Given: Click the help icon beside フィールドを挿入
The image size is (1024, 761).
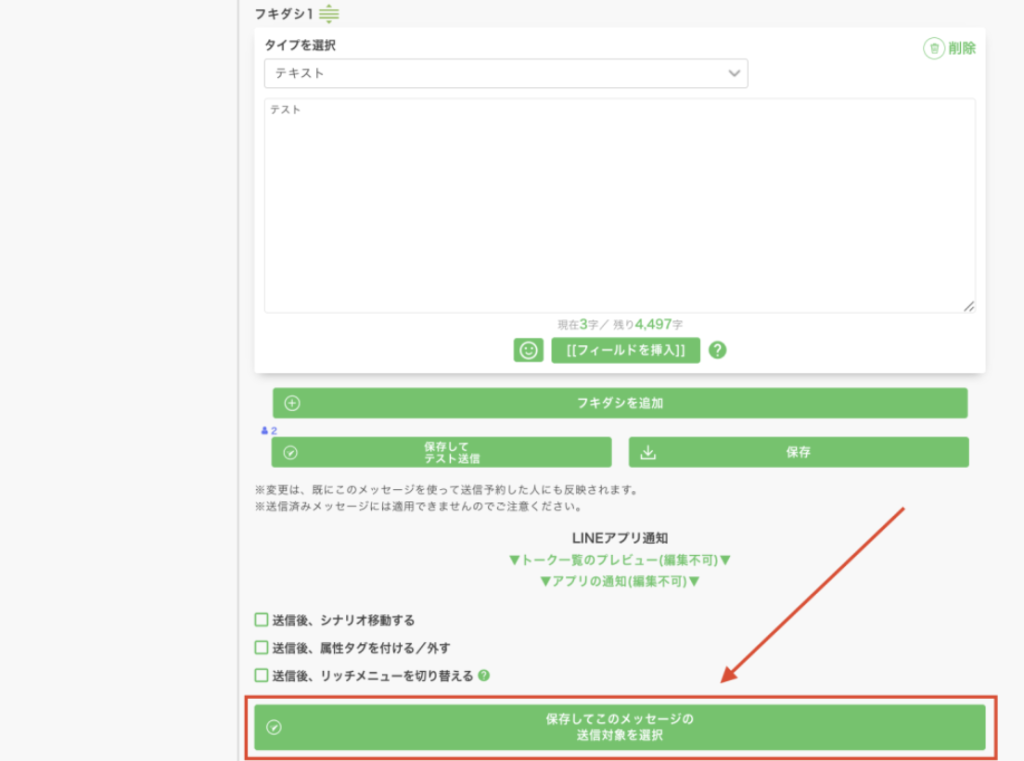Looking at the screenshot, I should click(x=717, y=350).
